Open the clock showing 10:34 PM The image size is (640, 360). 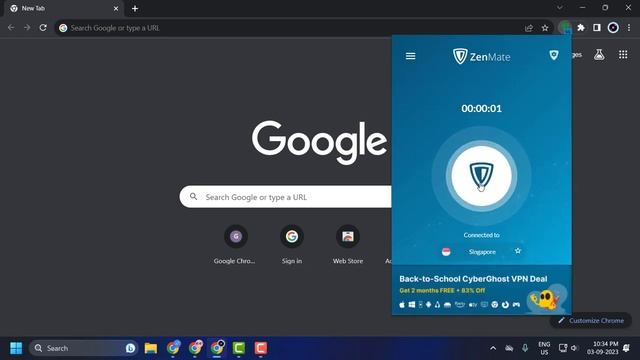pyautogui.click(x=603, y=348)
